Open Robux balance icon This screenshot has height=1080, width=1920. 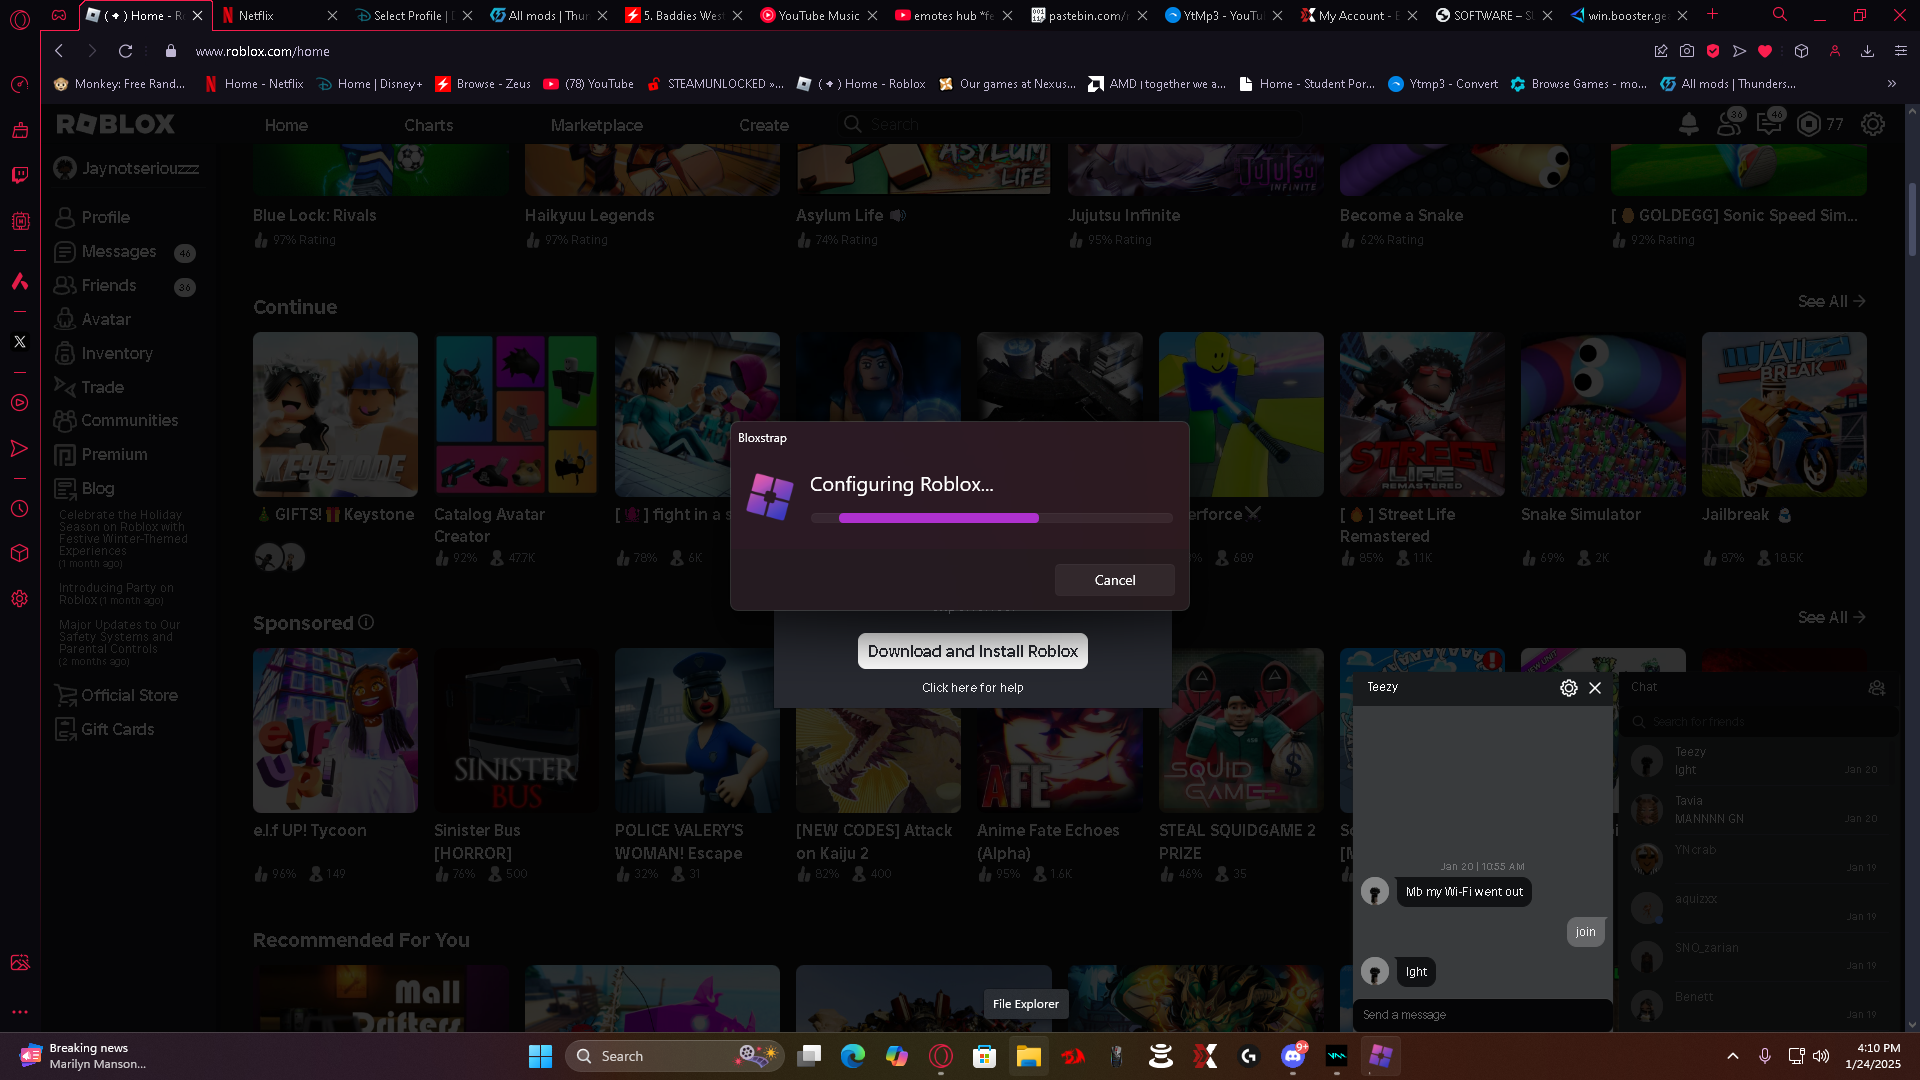coord(1809,124)
